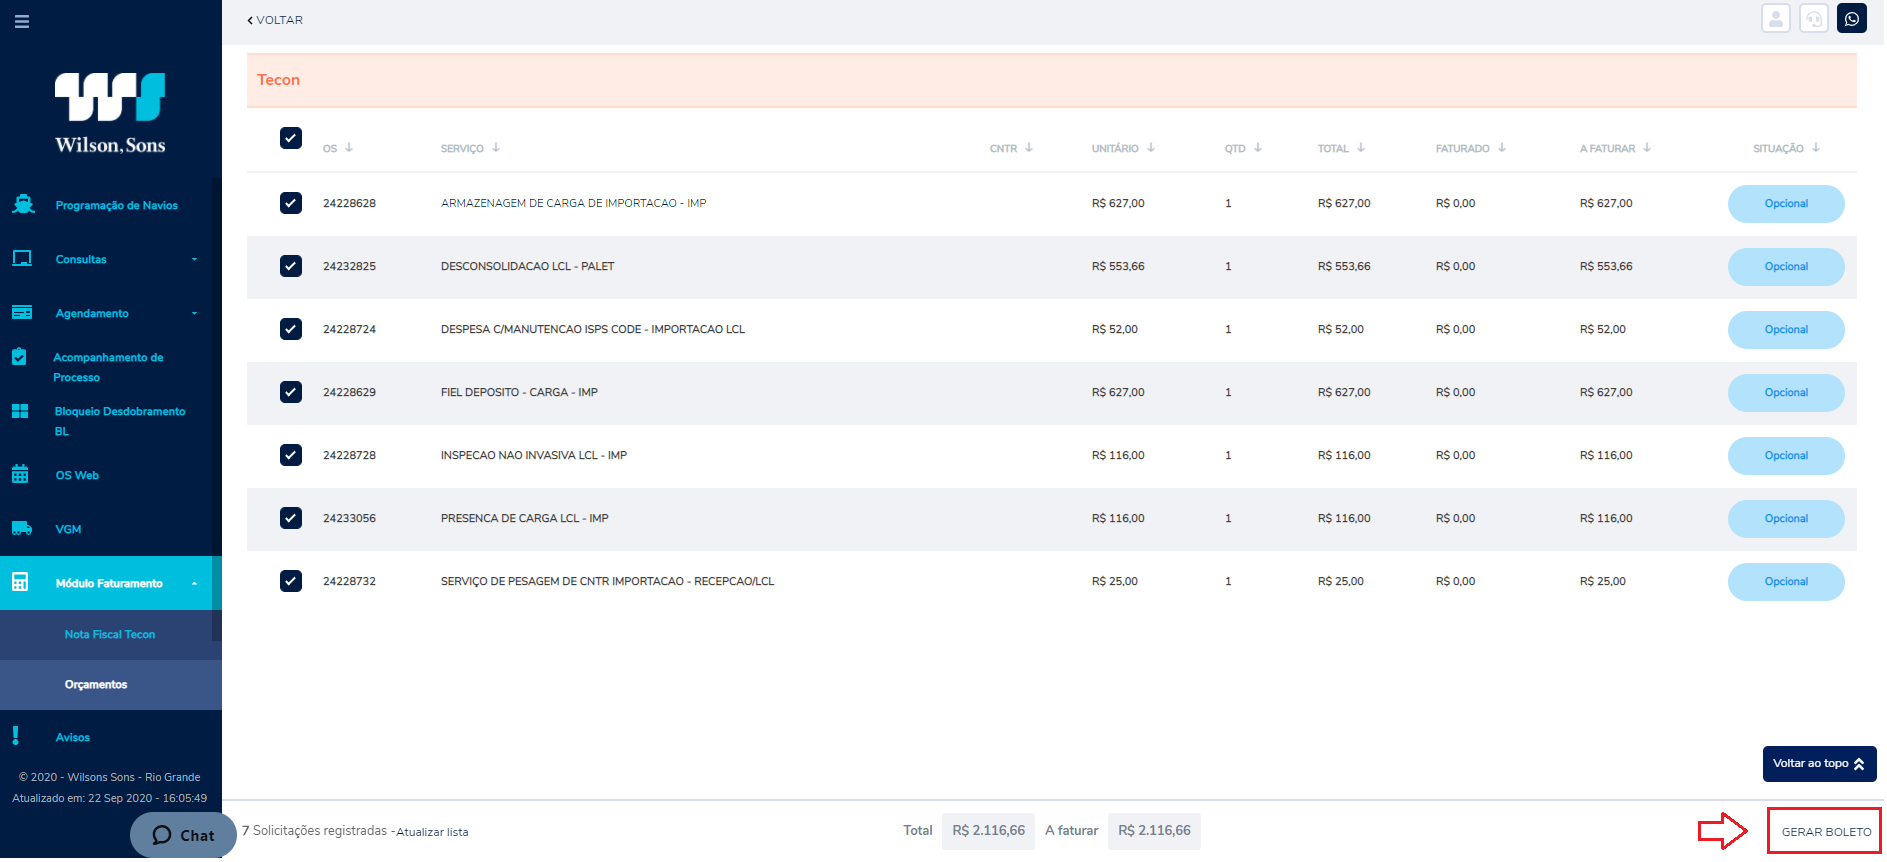The height and width of the screenshot is (862, 1887).
Task: Click the VGM truck icon
Action: coord(22,528)
